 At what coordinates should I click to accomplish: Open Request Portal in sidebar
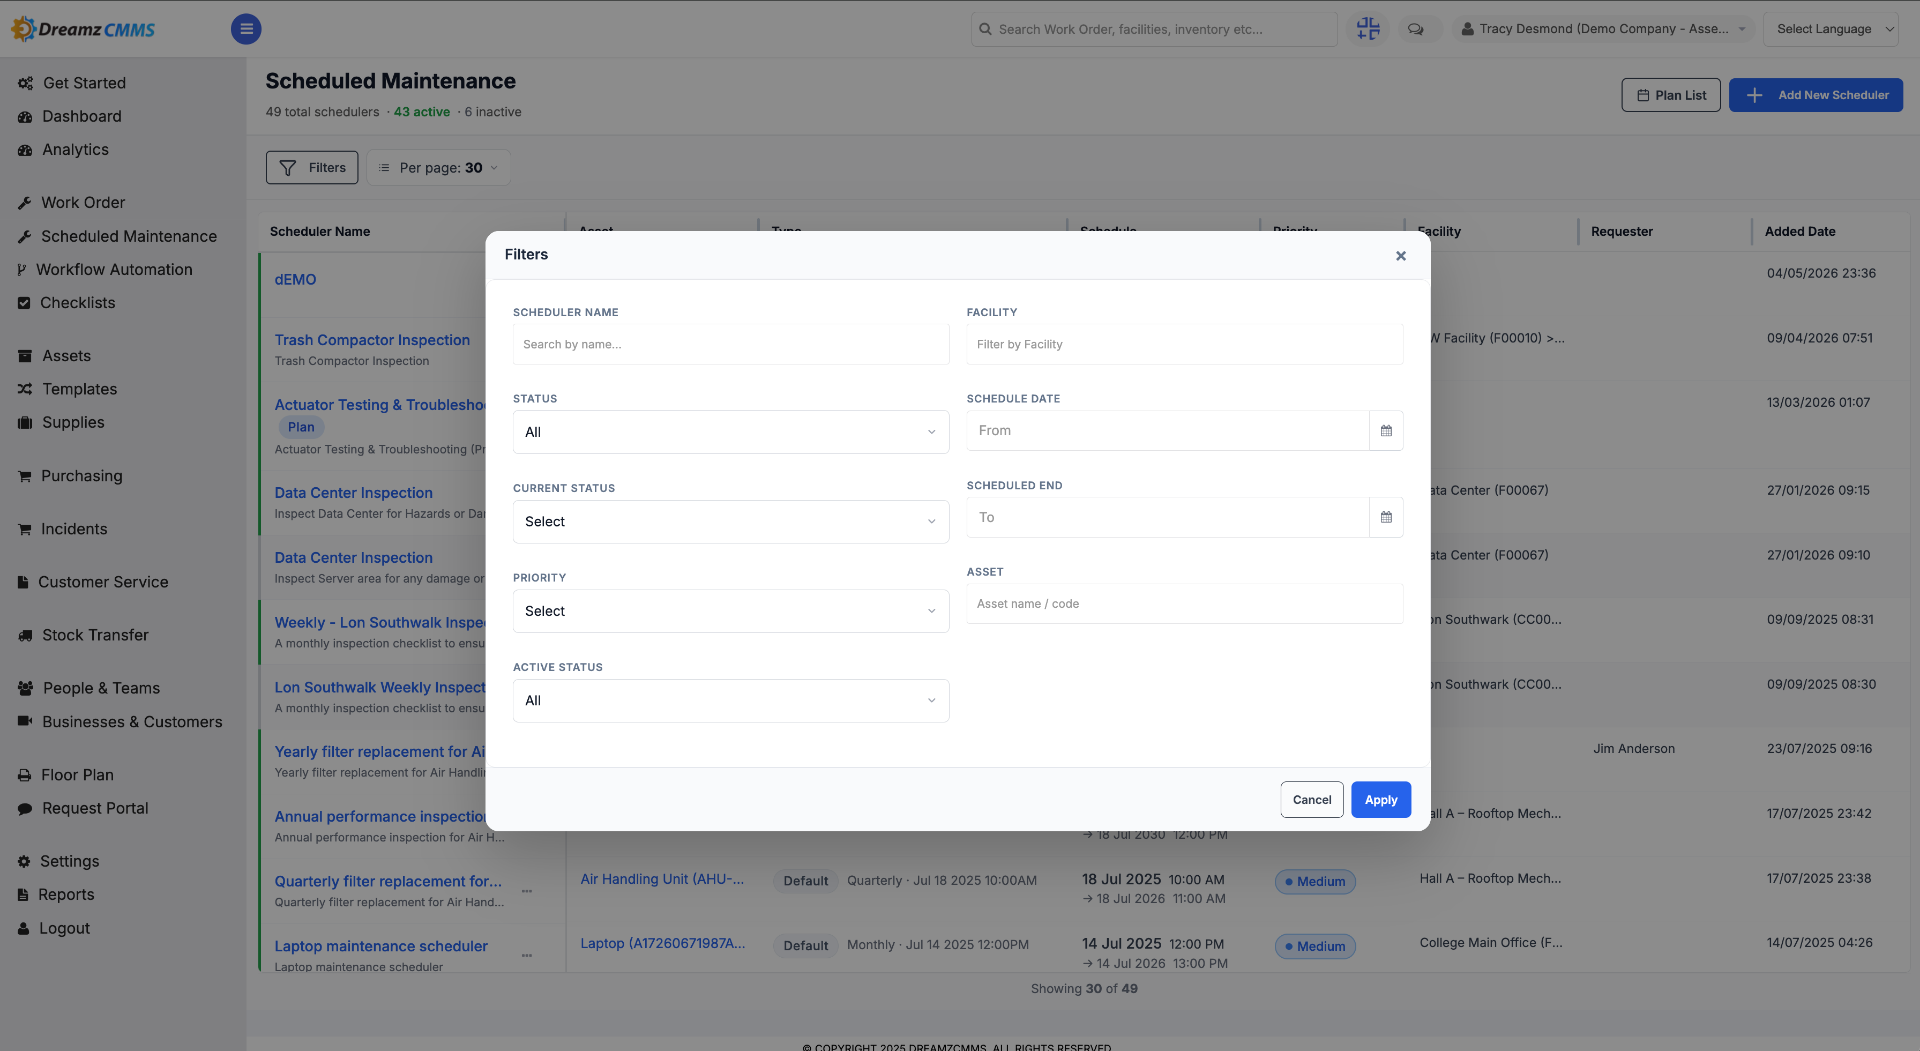point(95,808)
